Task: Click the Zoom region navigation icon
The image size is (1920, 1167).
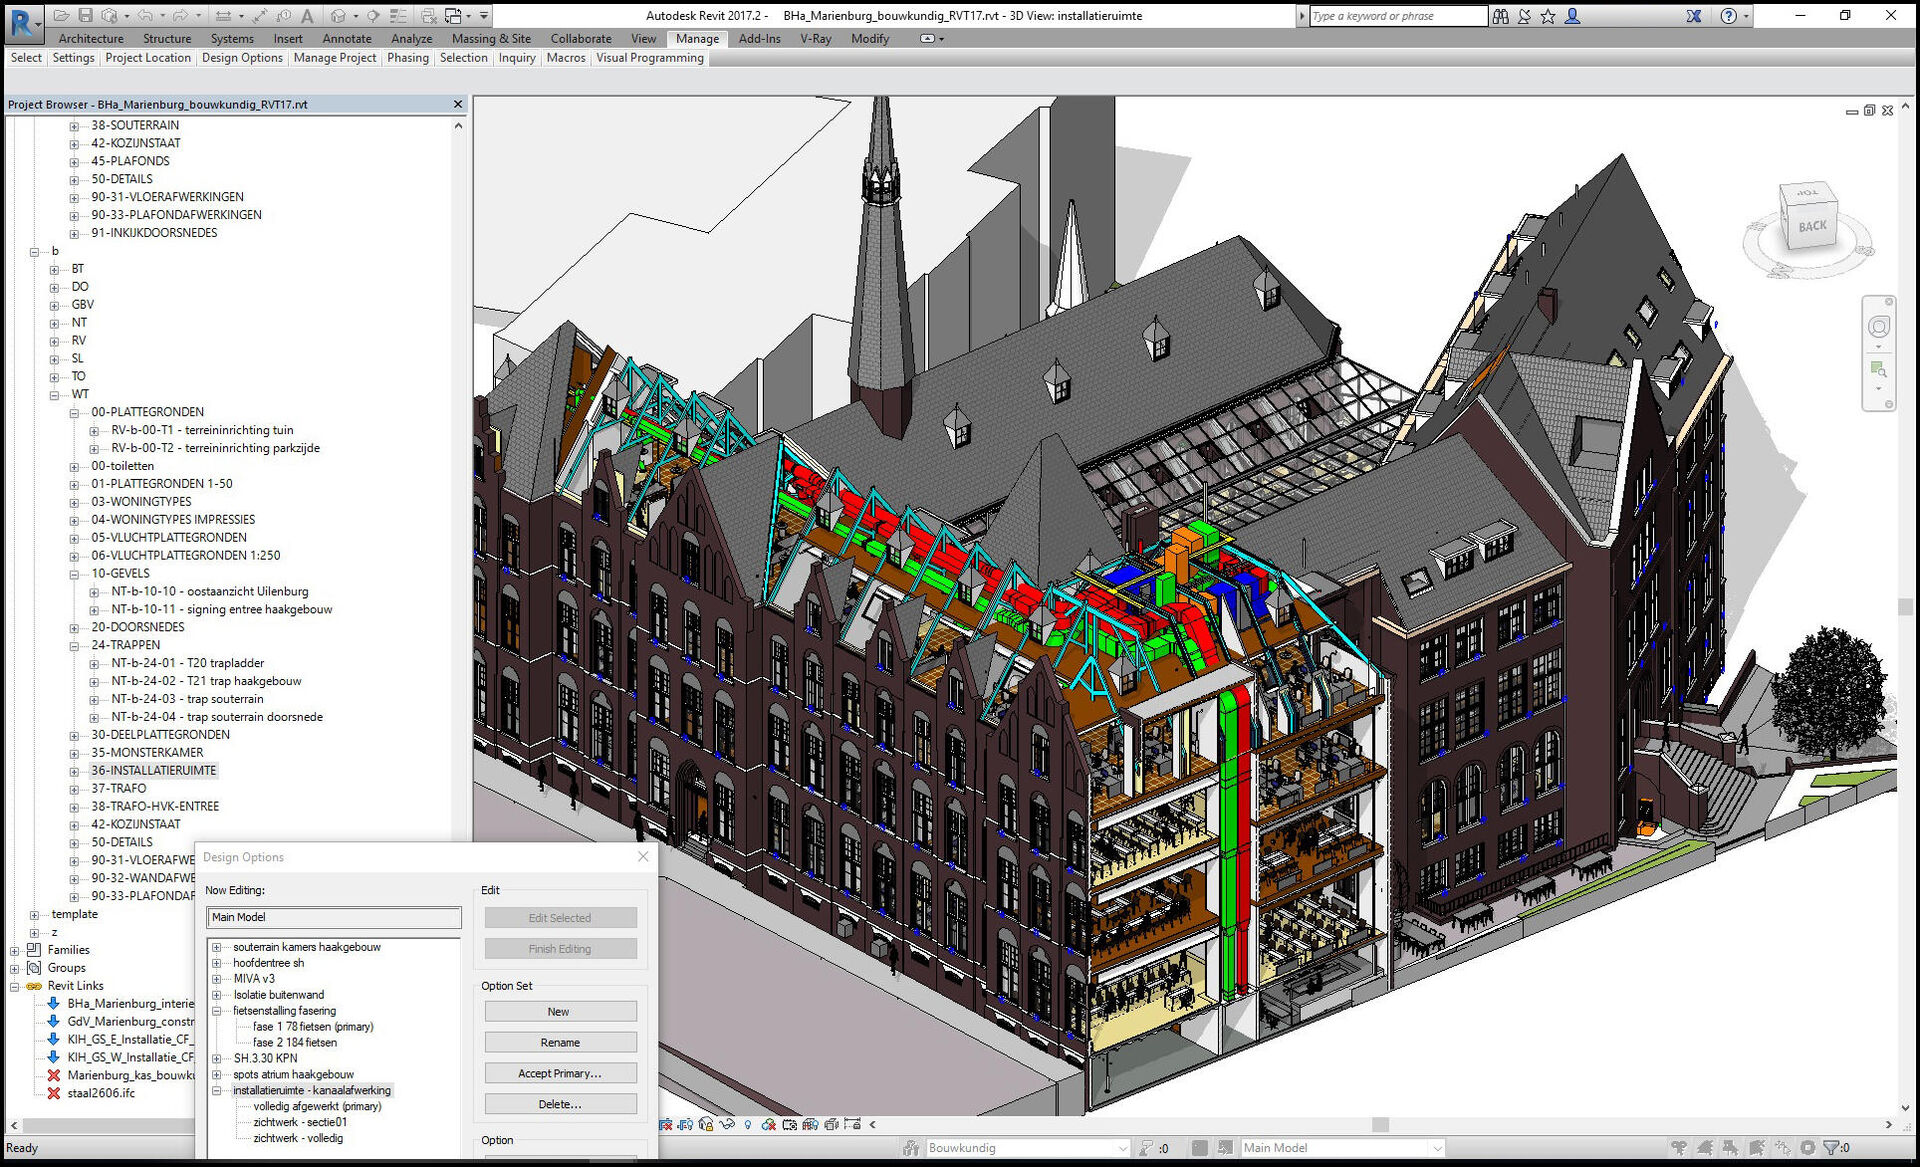Action: click(x=1878, y=369)
